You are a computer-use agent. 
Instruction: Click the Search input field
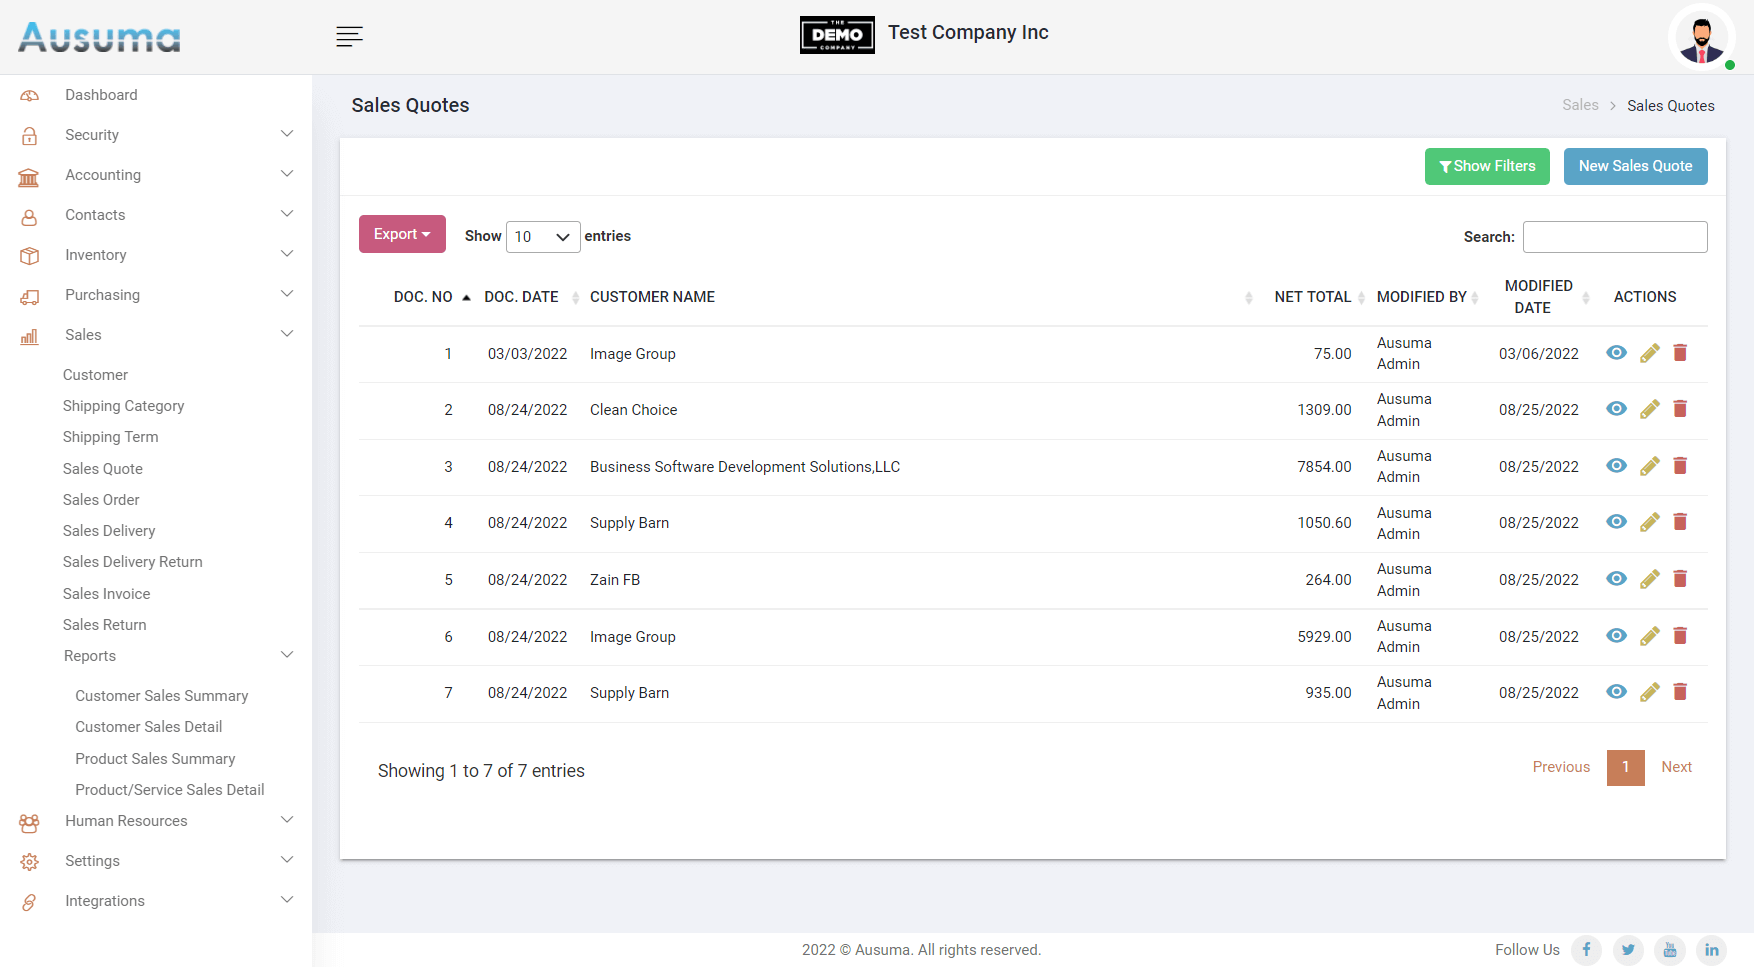click(1614, 237)
